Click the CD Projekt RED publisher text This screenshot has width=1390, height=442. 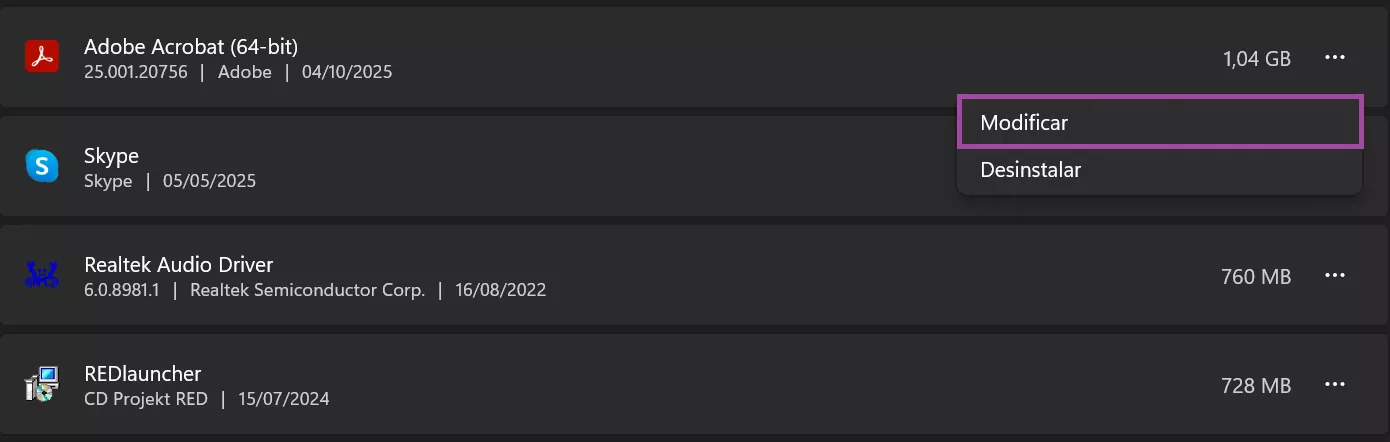coord(146,399)
